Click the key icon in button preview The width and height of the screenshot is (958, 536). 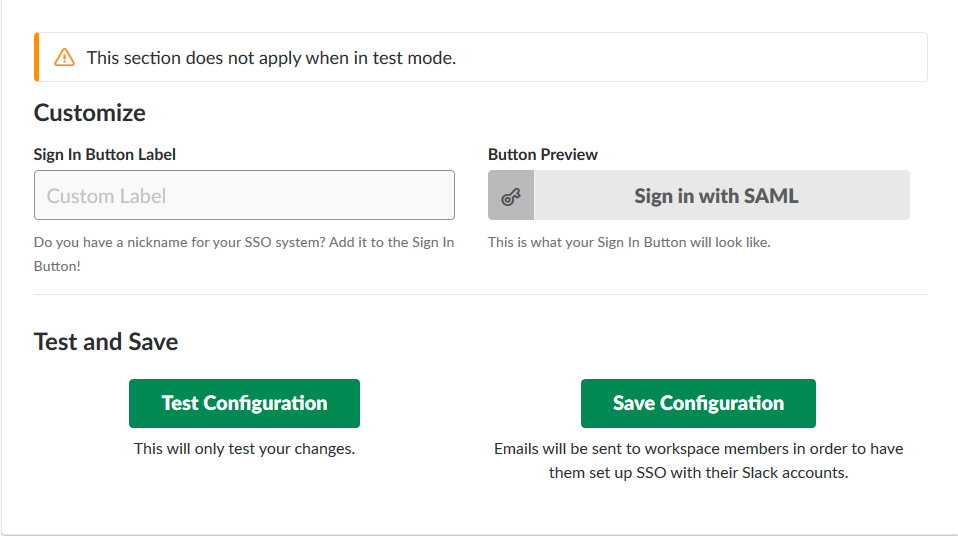click(511, 196)
